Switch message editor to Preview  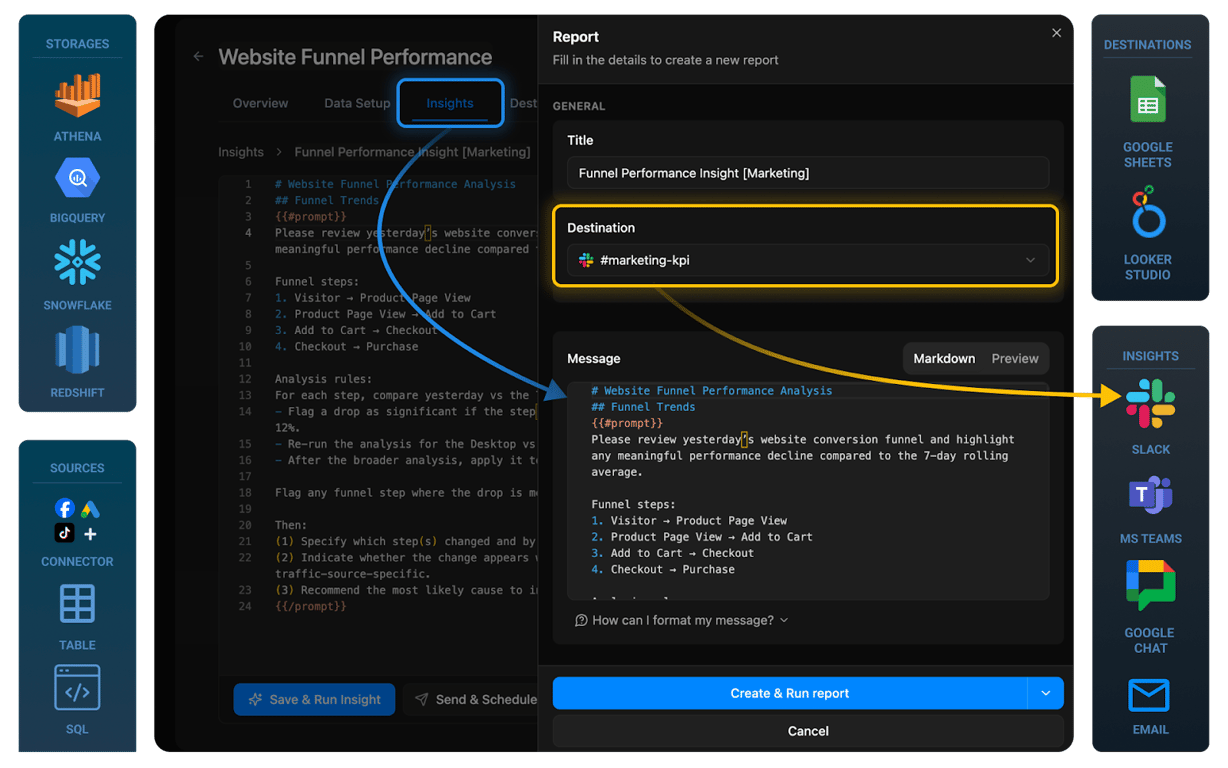tap(1015, 358)
